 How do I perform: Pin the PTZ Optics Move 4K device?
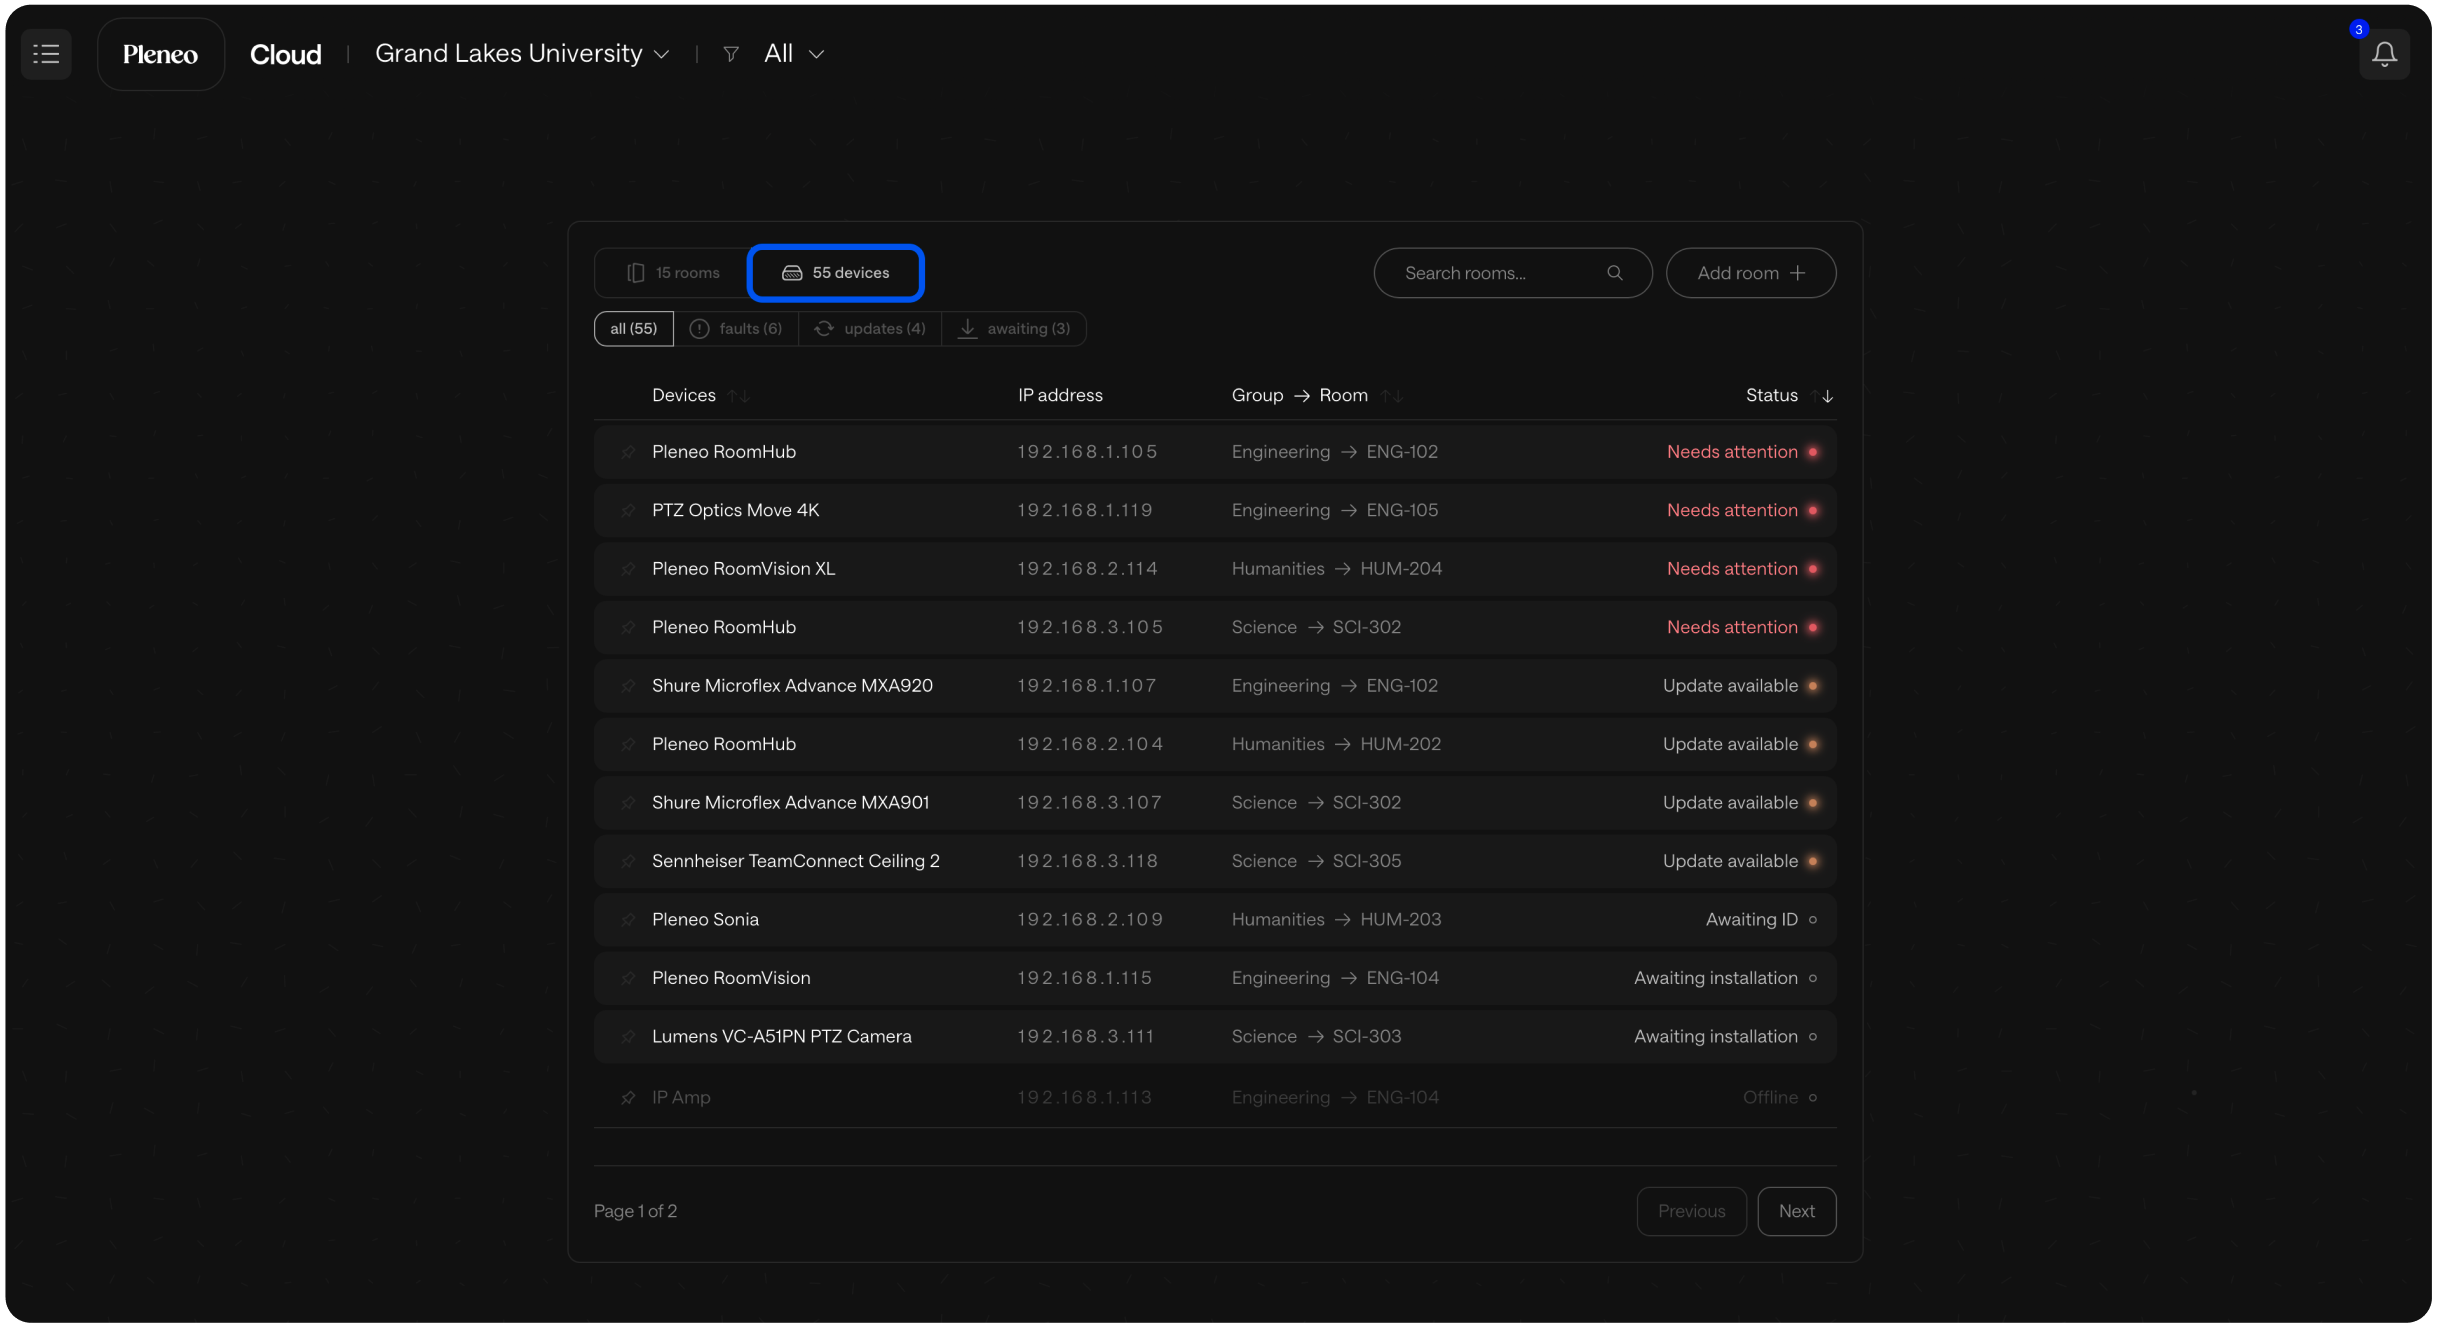628,510
